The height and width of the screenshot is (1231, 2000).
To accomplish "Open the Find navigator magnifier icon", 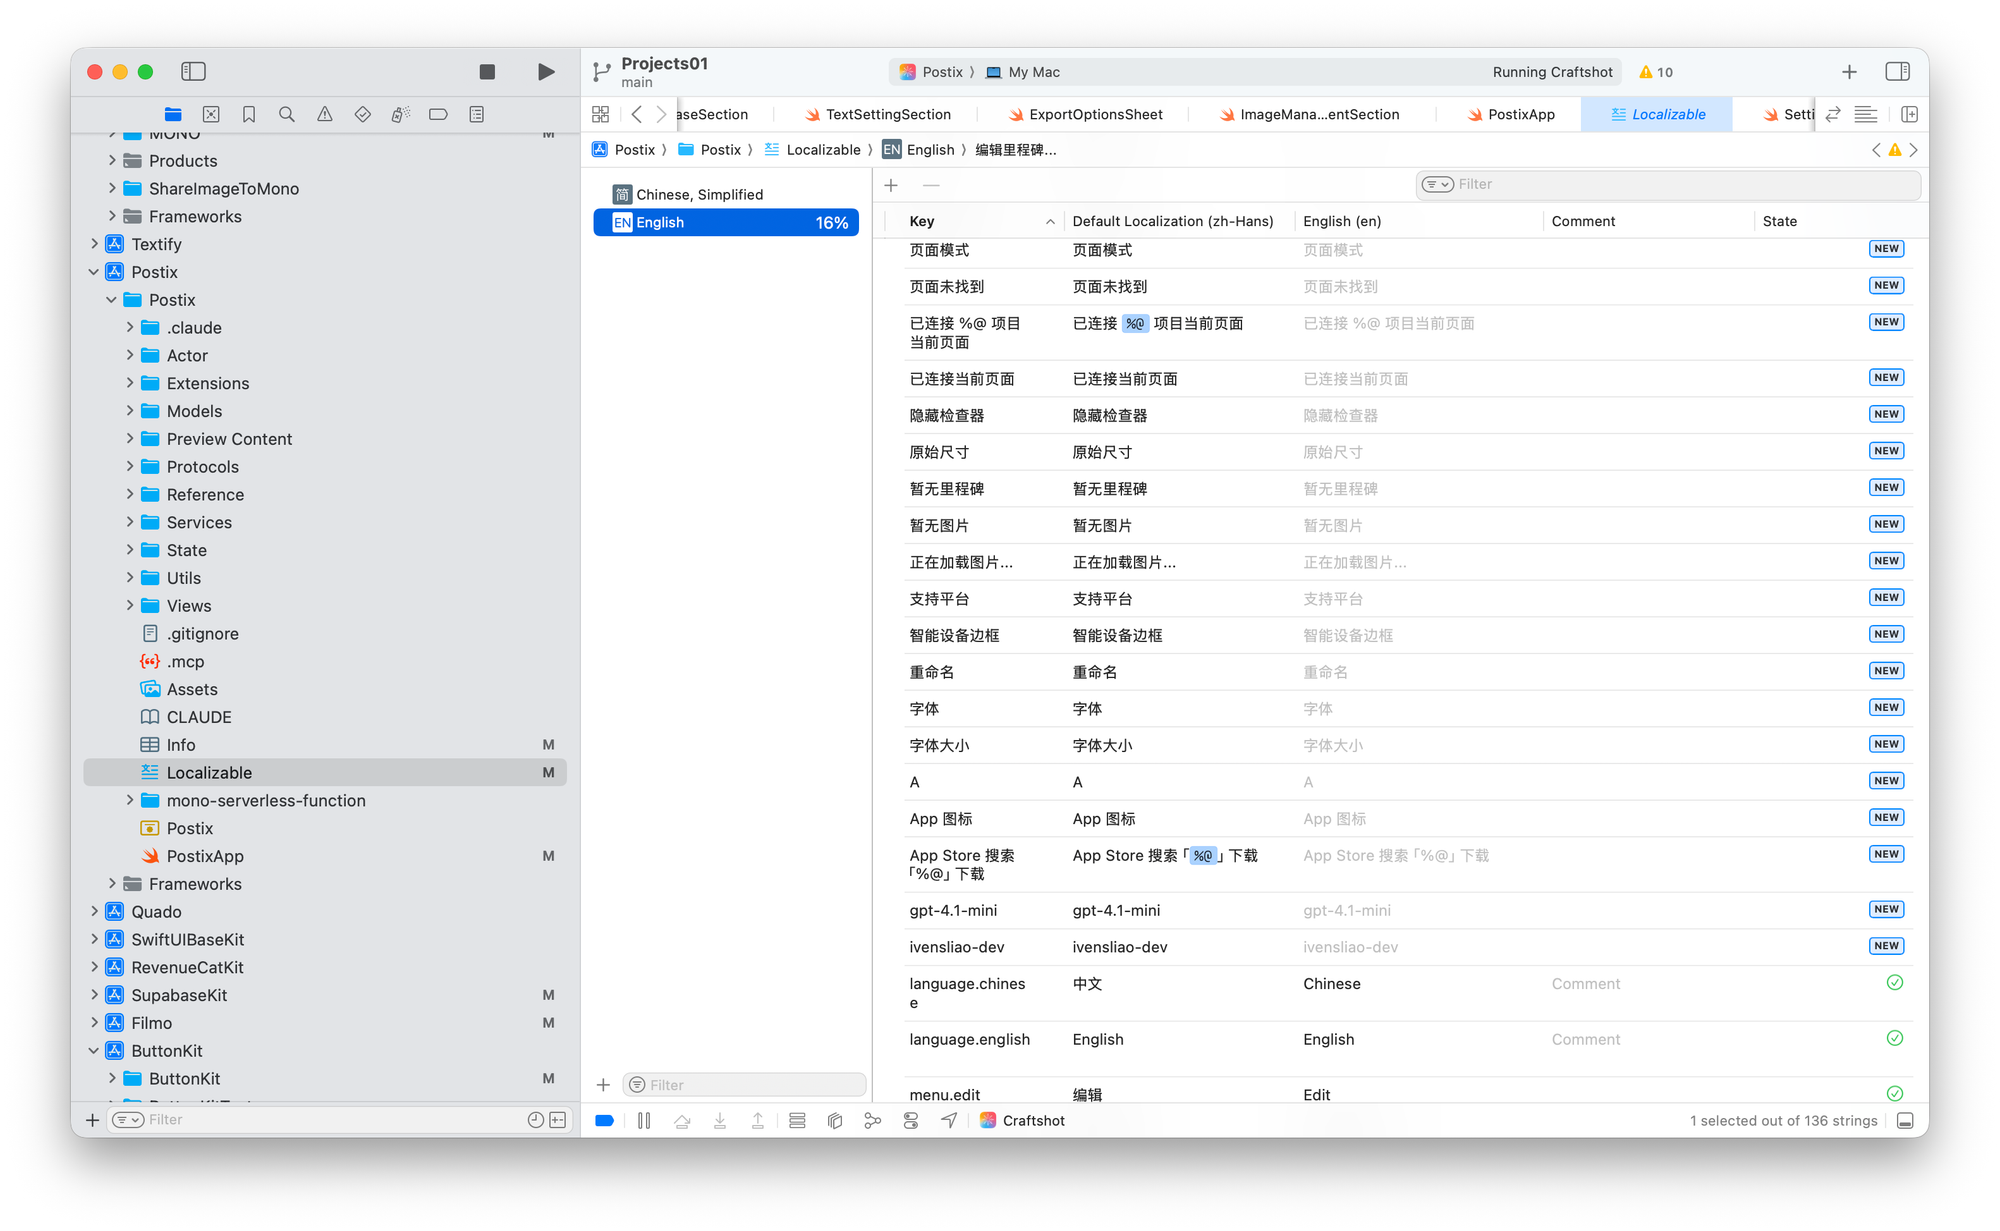I will [x=287, y=114].
